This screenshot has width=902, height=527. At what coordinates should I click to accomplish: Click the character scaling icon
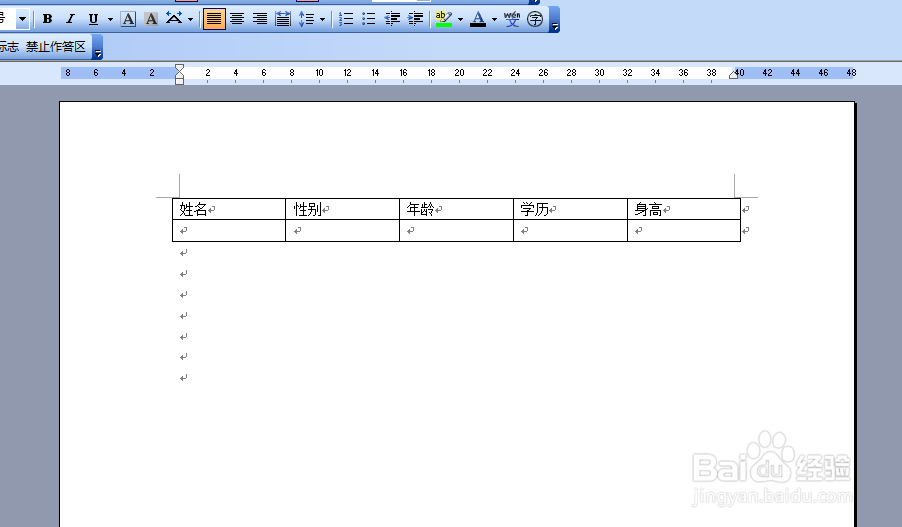174,19
